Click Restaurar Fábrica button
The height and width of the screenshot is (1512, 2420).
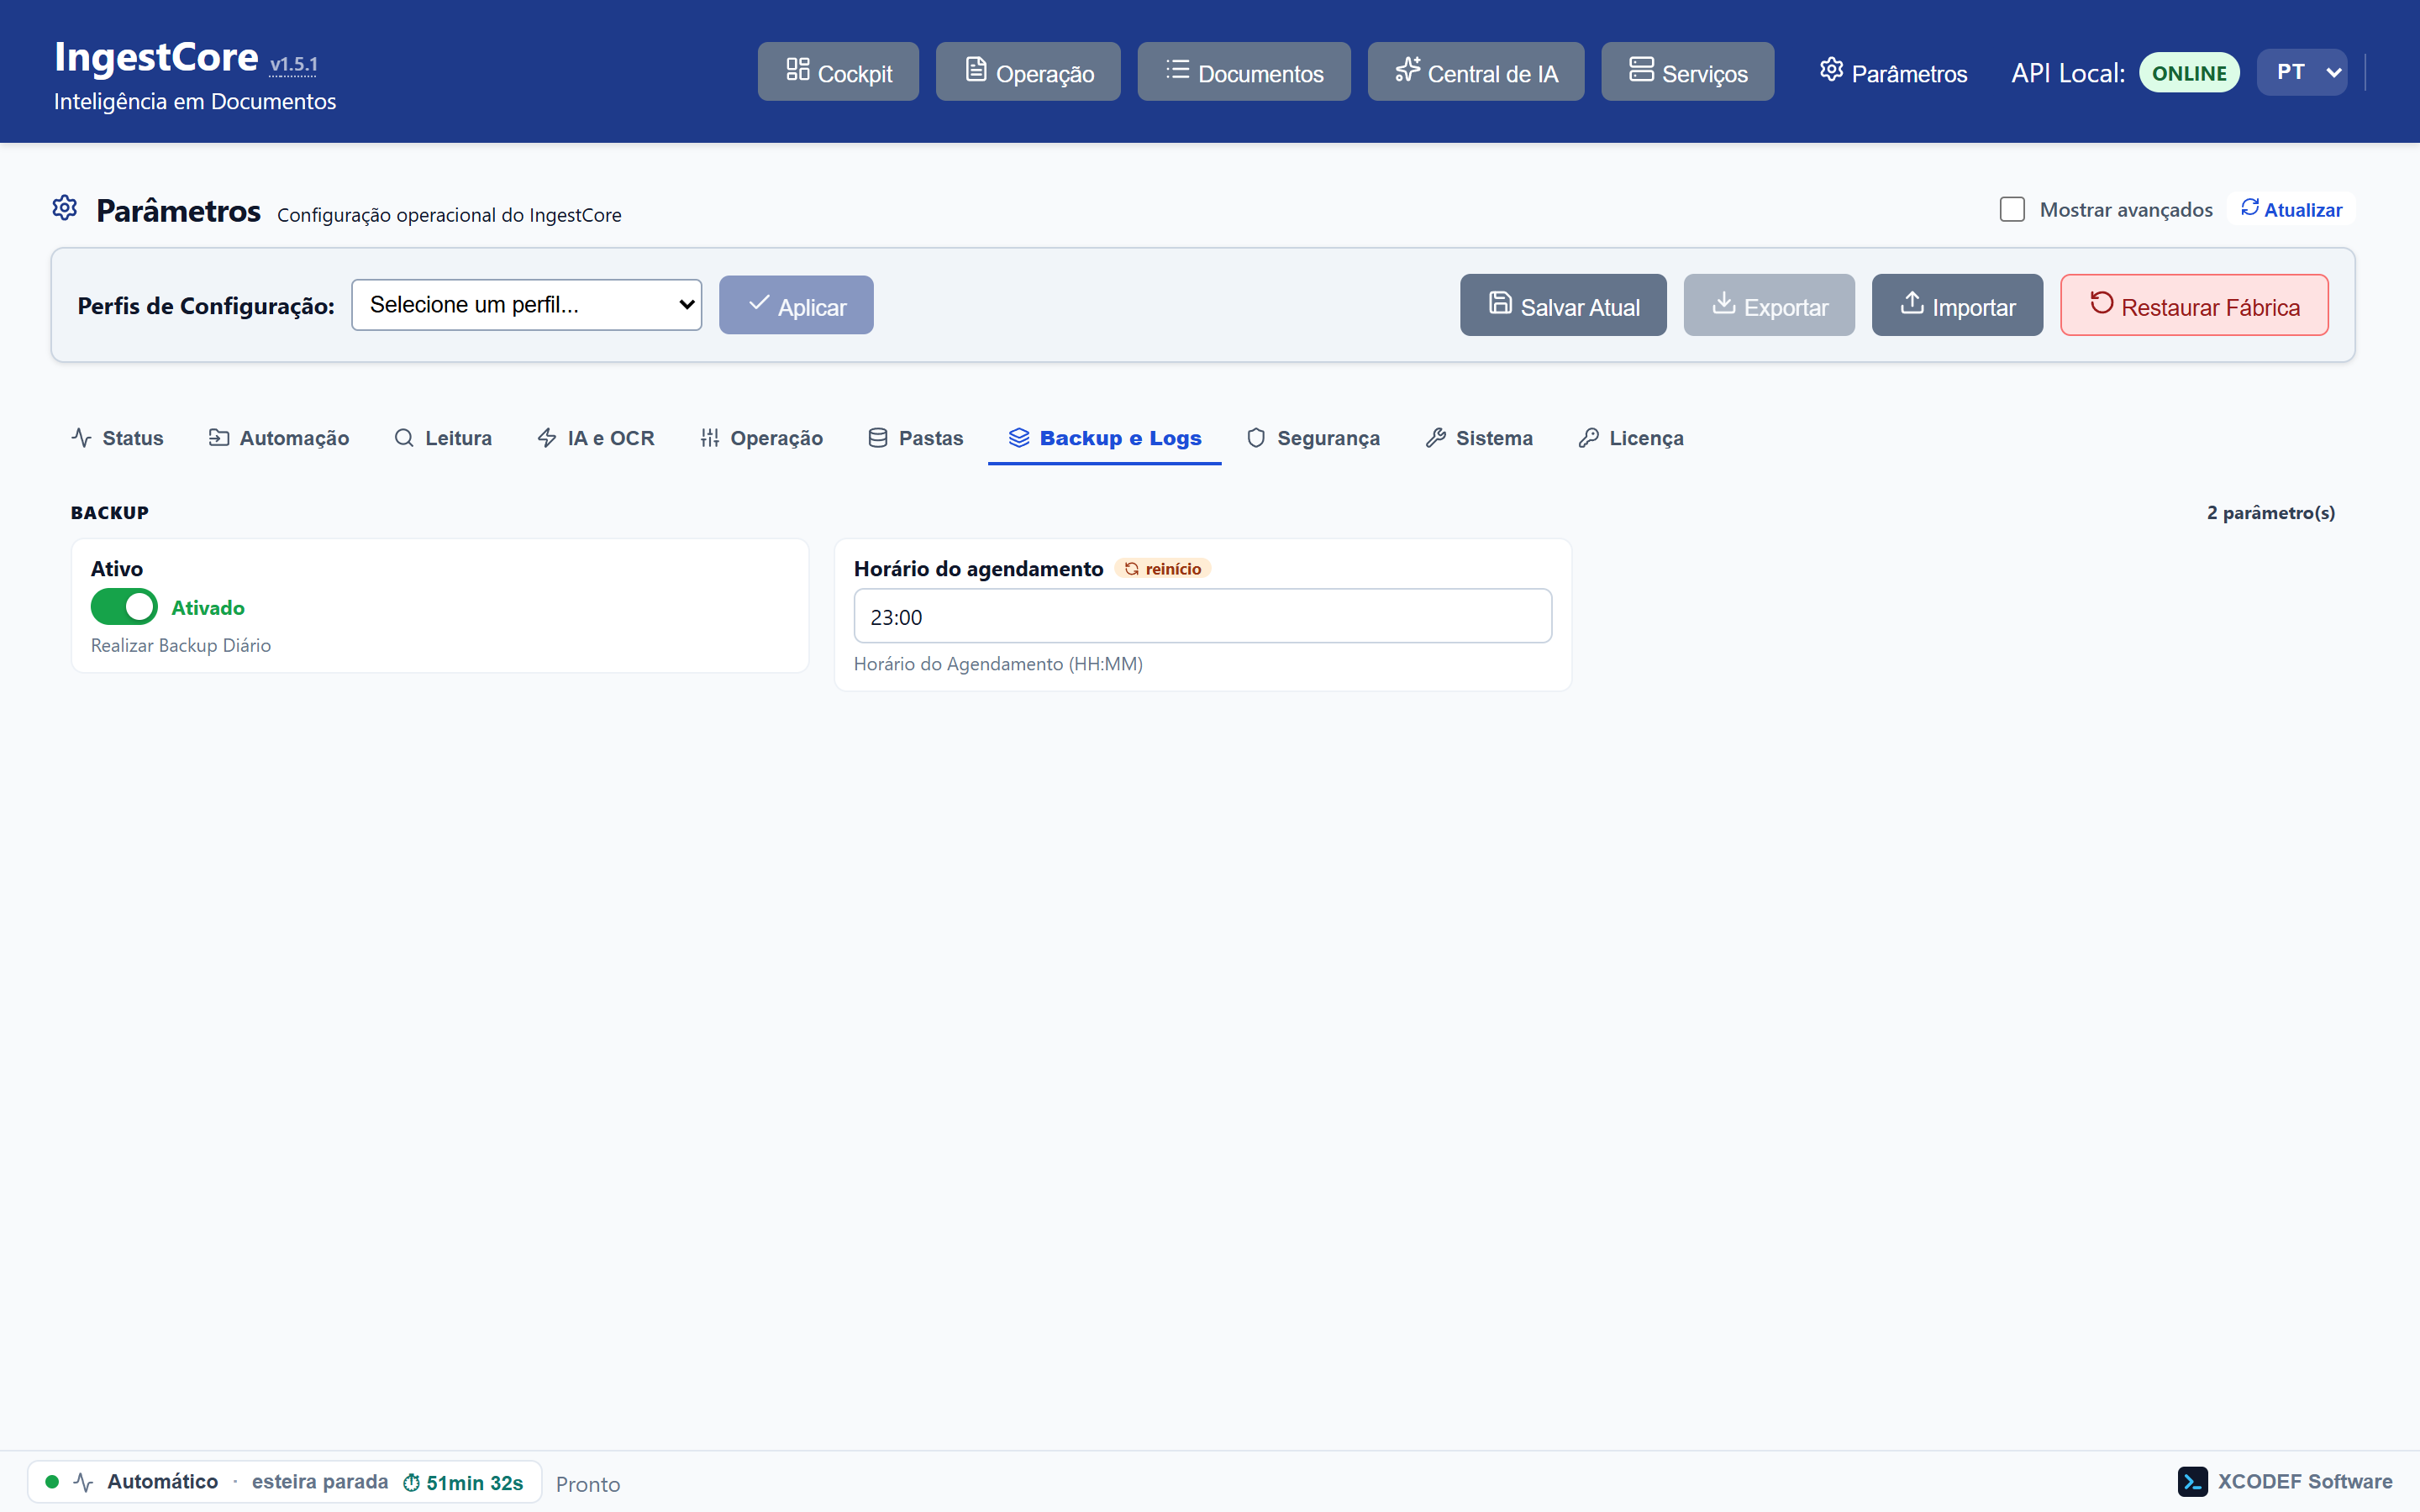pyautogui.click(x=2194, y=305)
